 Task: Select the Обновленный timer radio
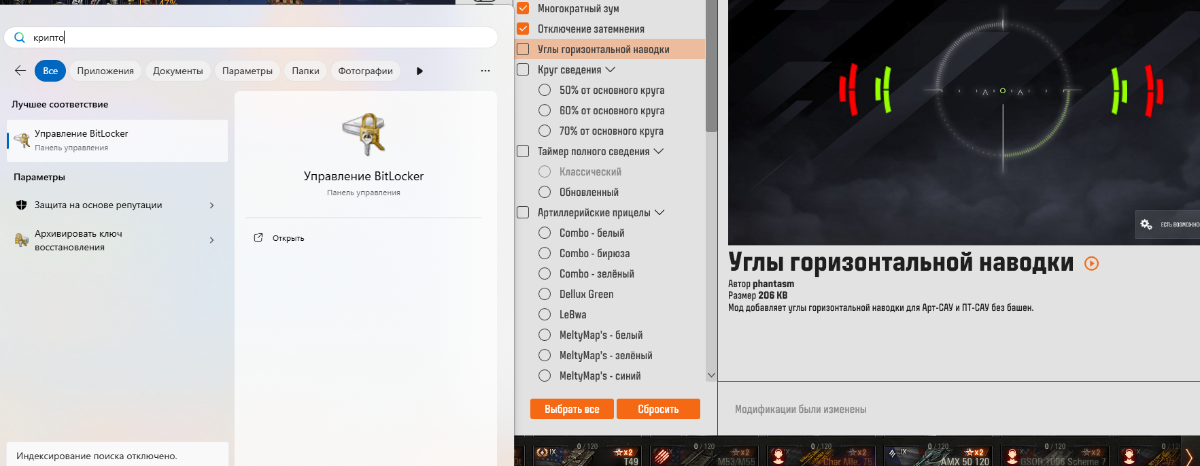pos(545,192)
